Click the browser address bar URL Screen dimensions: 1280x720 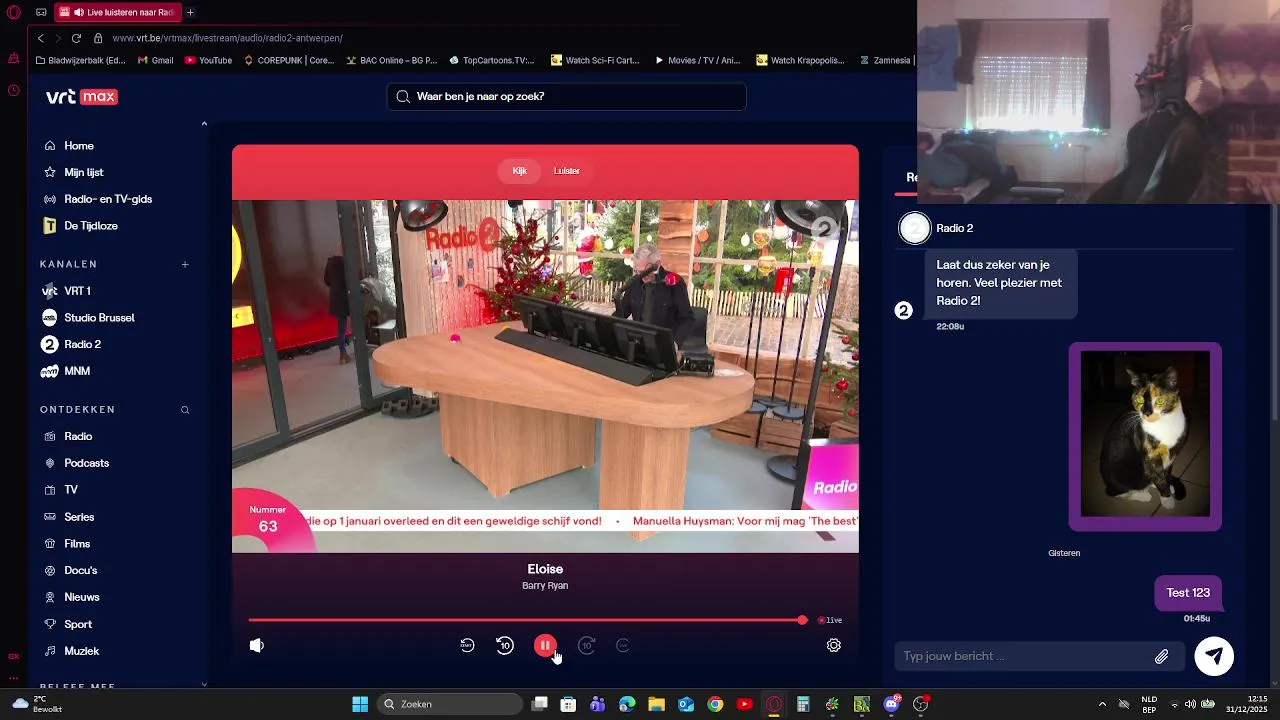[228, 38]
